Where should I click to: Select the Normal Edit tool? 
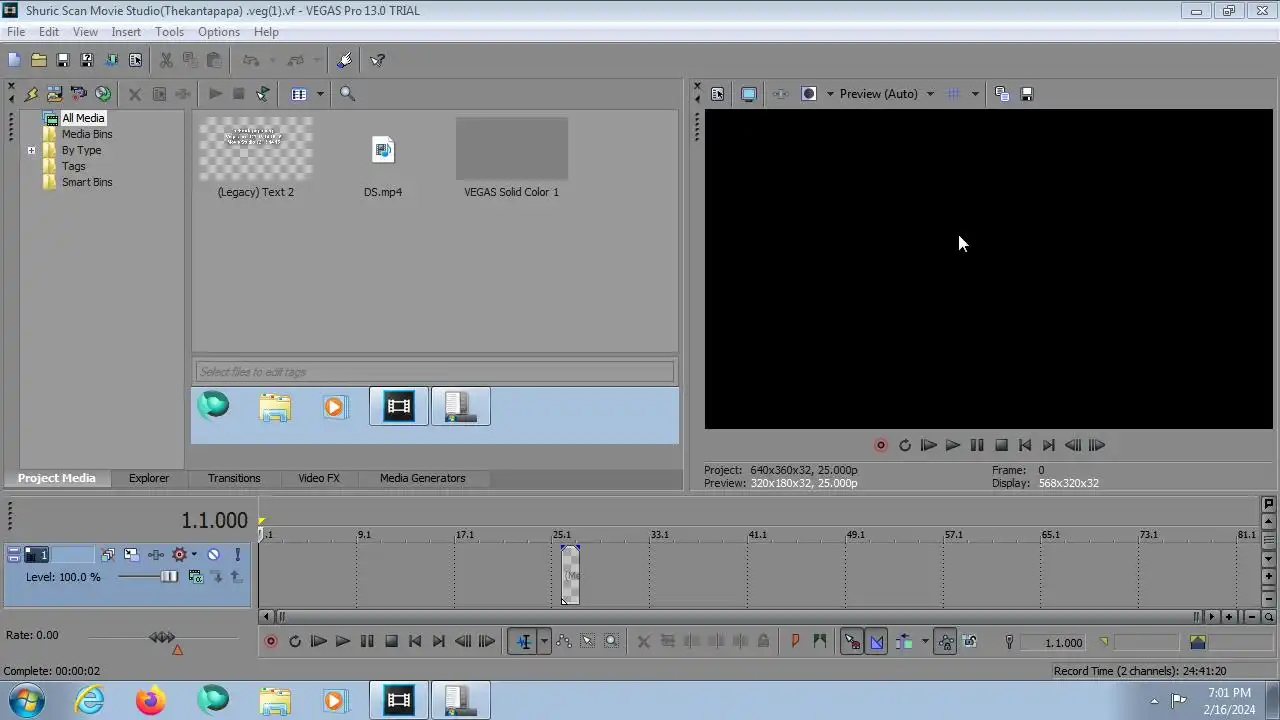[x=523, y=642]
